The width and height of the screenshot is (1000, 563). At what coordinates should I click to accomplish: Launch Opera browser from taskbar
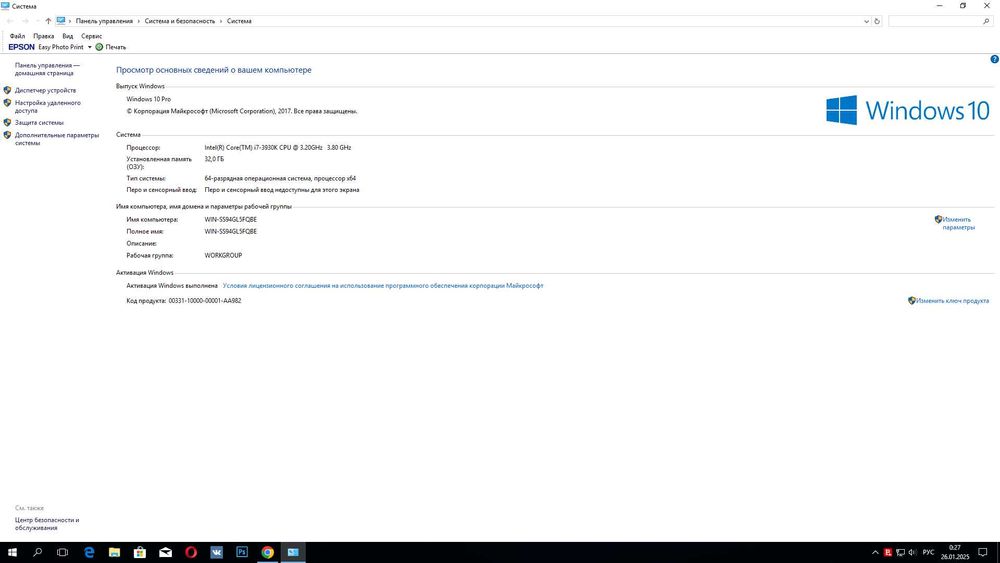191,552
